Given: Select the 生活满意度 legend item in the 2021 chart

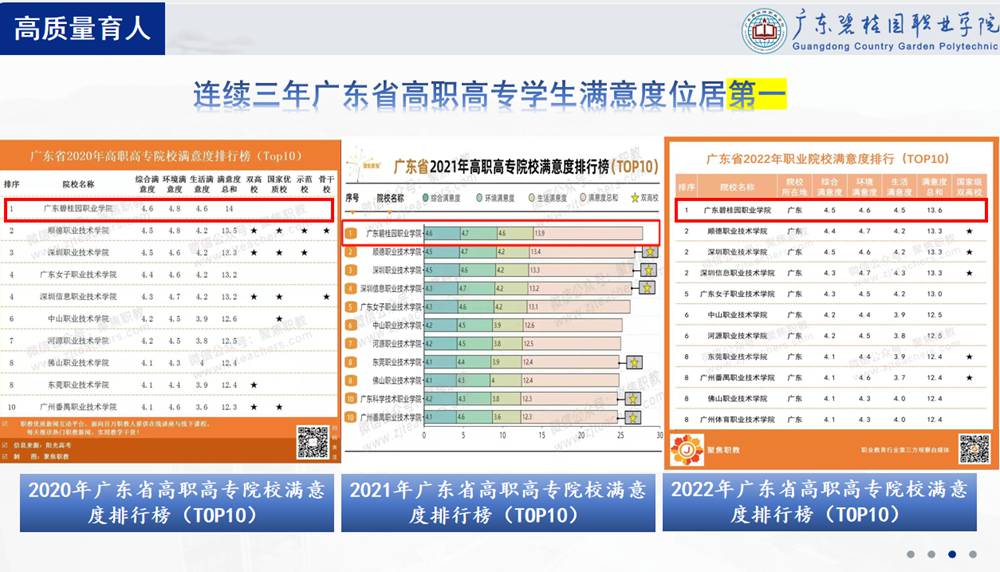Looking at the screenshot, I should 547,198.
